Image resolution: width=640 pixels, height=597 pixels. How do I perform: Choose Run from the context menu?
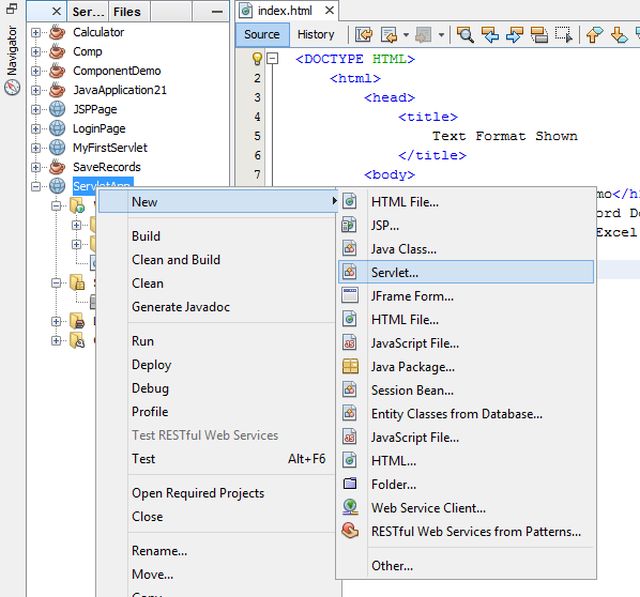pos(143,341)
